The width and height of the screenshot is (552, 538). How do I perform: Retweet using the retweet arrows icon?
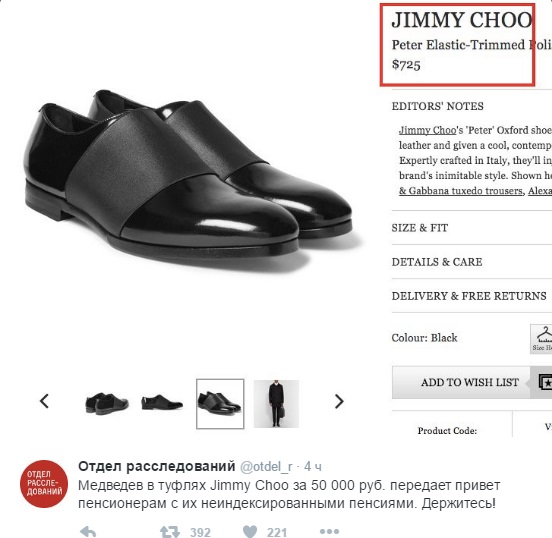[170, 532]
